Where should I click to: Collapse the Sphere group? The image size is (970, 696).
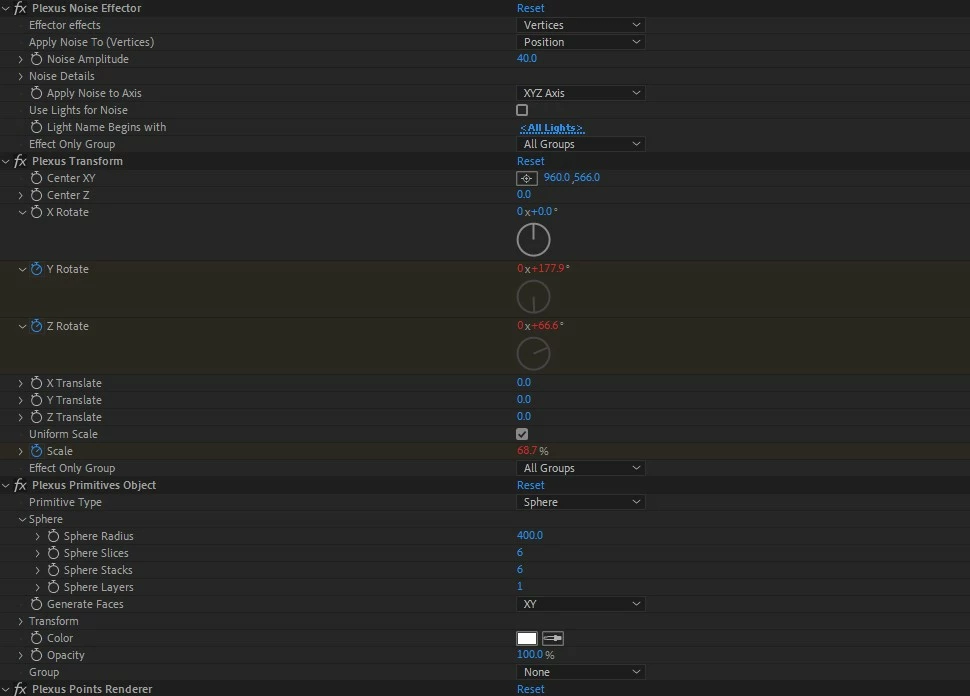pyautogui.click(x=22, y=519)
